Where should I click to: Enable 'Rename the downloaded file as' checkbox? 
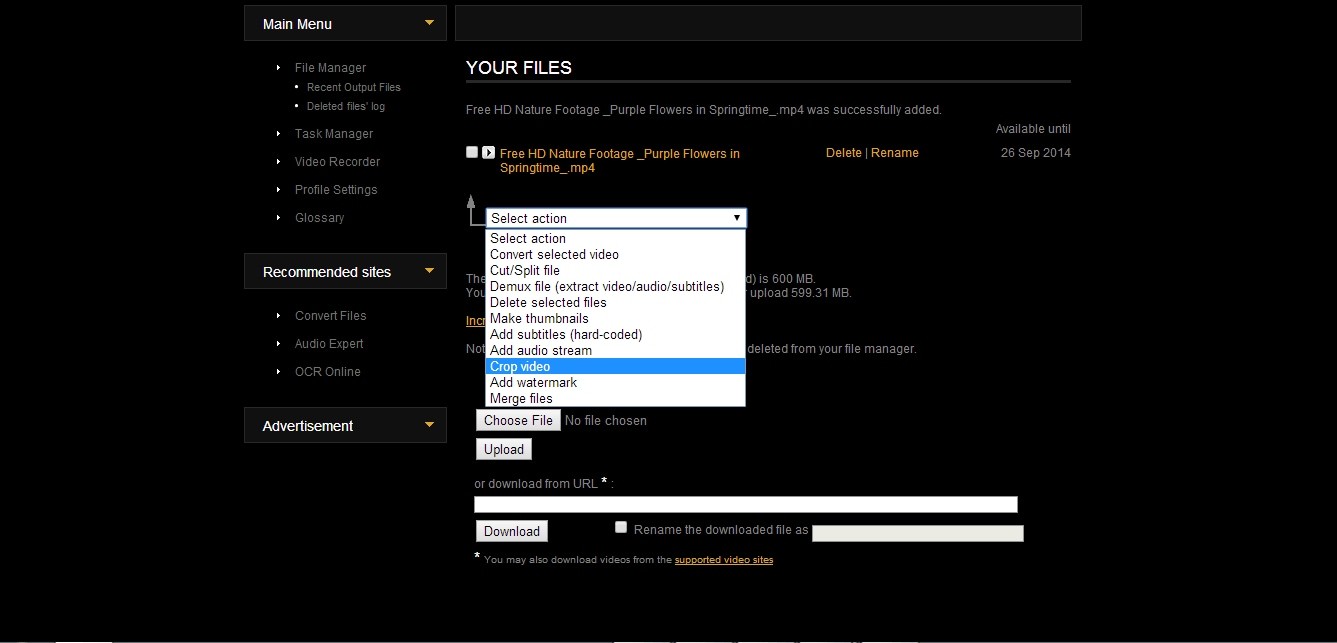pyautogui.click(x=621, y=528)
